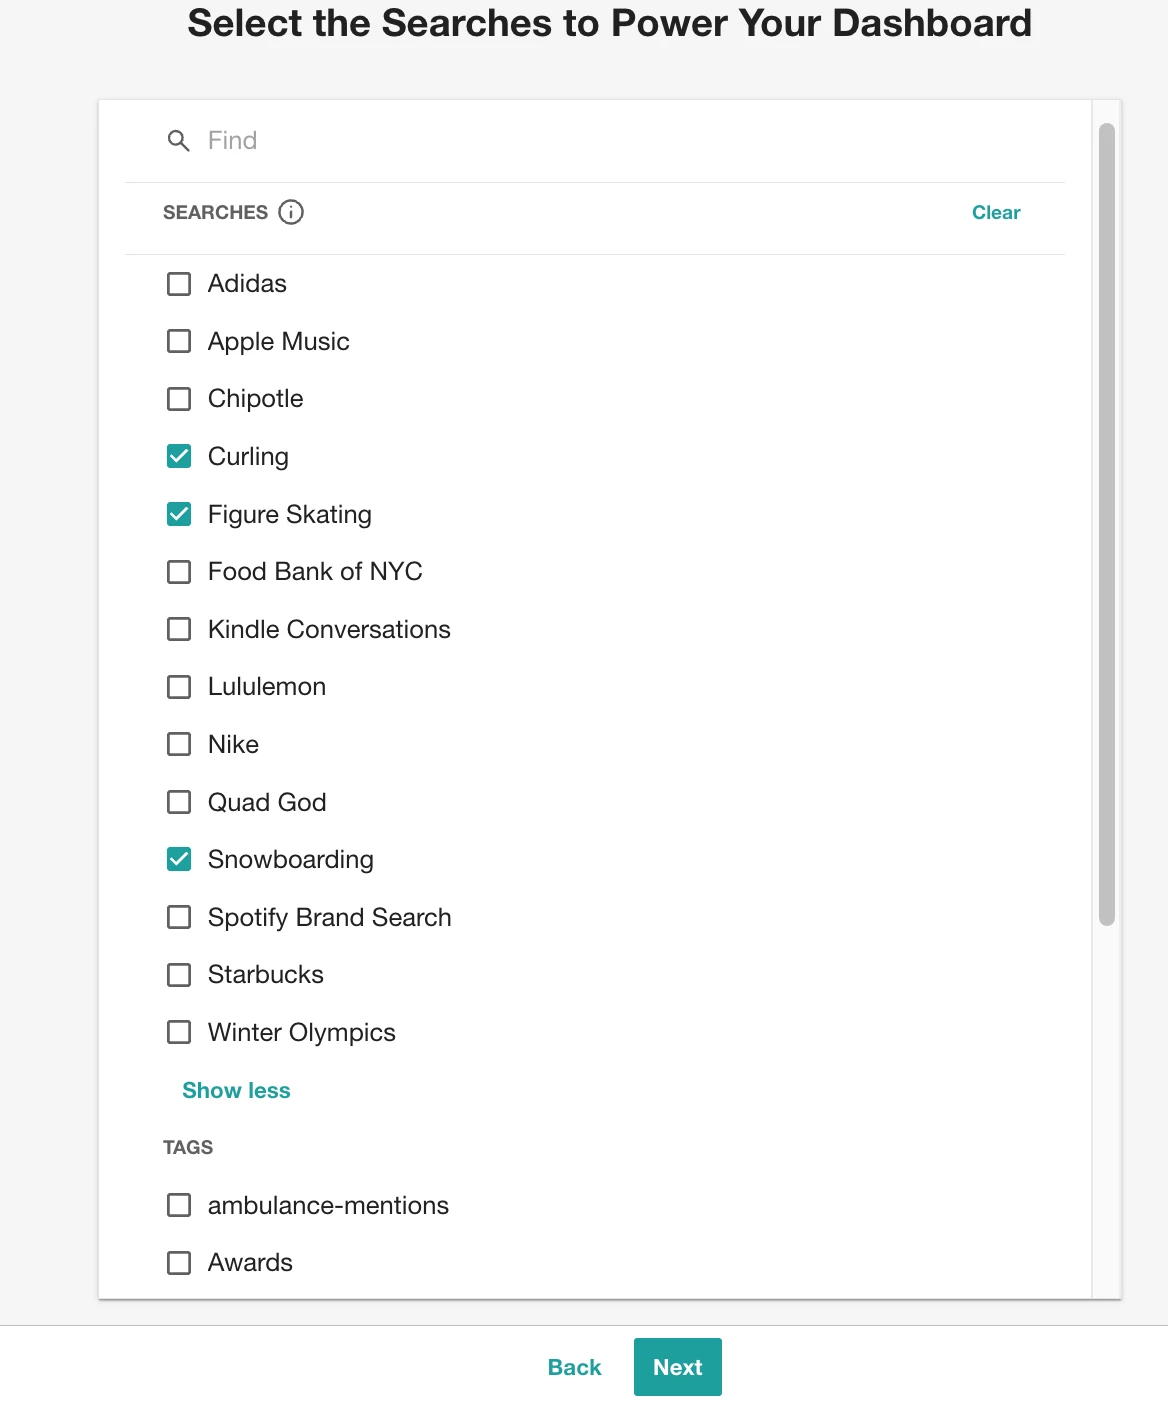The image size is (1168, 1404).
Task: Click the Apple Music label text
Action: point(279,342)
